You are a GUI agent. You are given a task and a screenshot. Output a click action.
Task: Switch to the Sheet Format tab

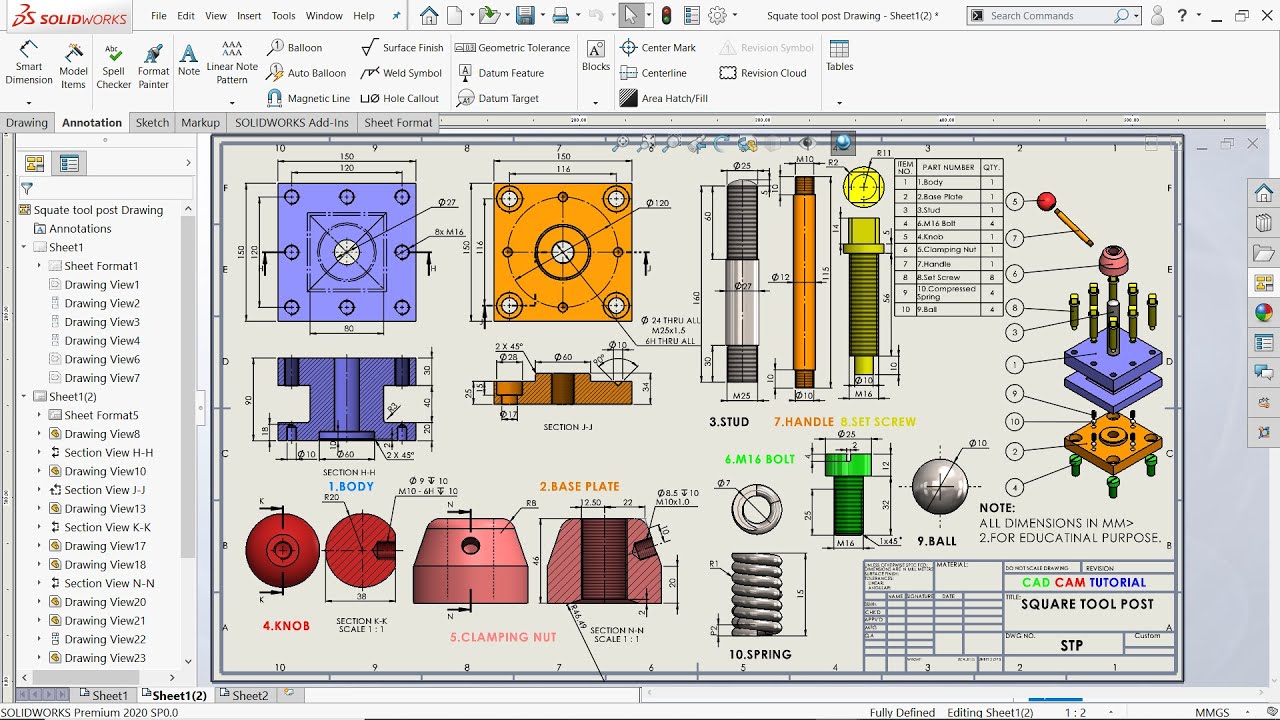(x=398, y=122)
